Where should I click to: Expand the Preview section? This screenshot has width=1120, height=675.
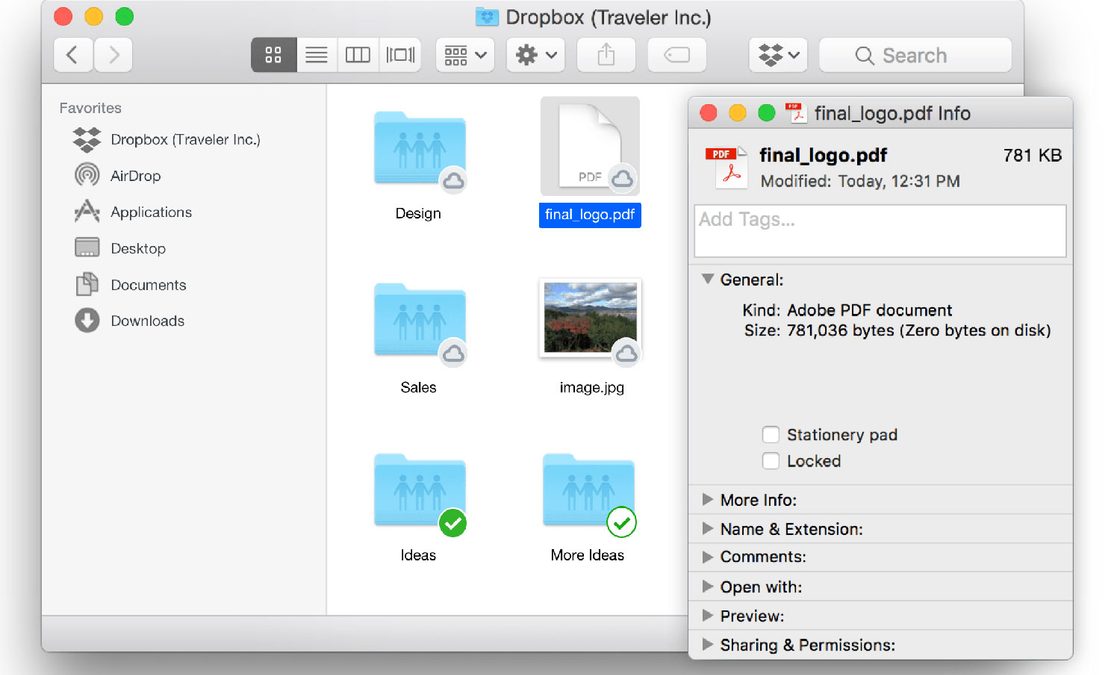708,615
